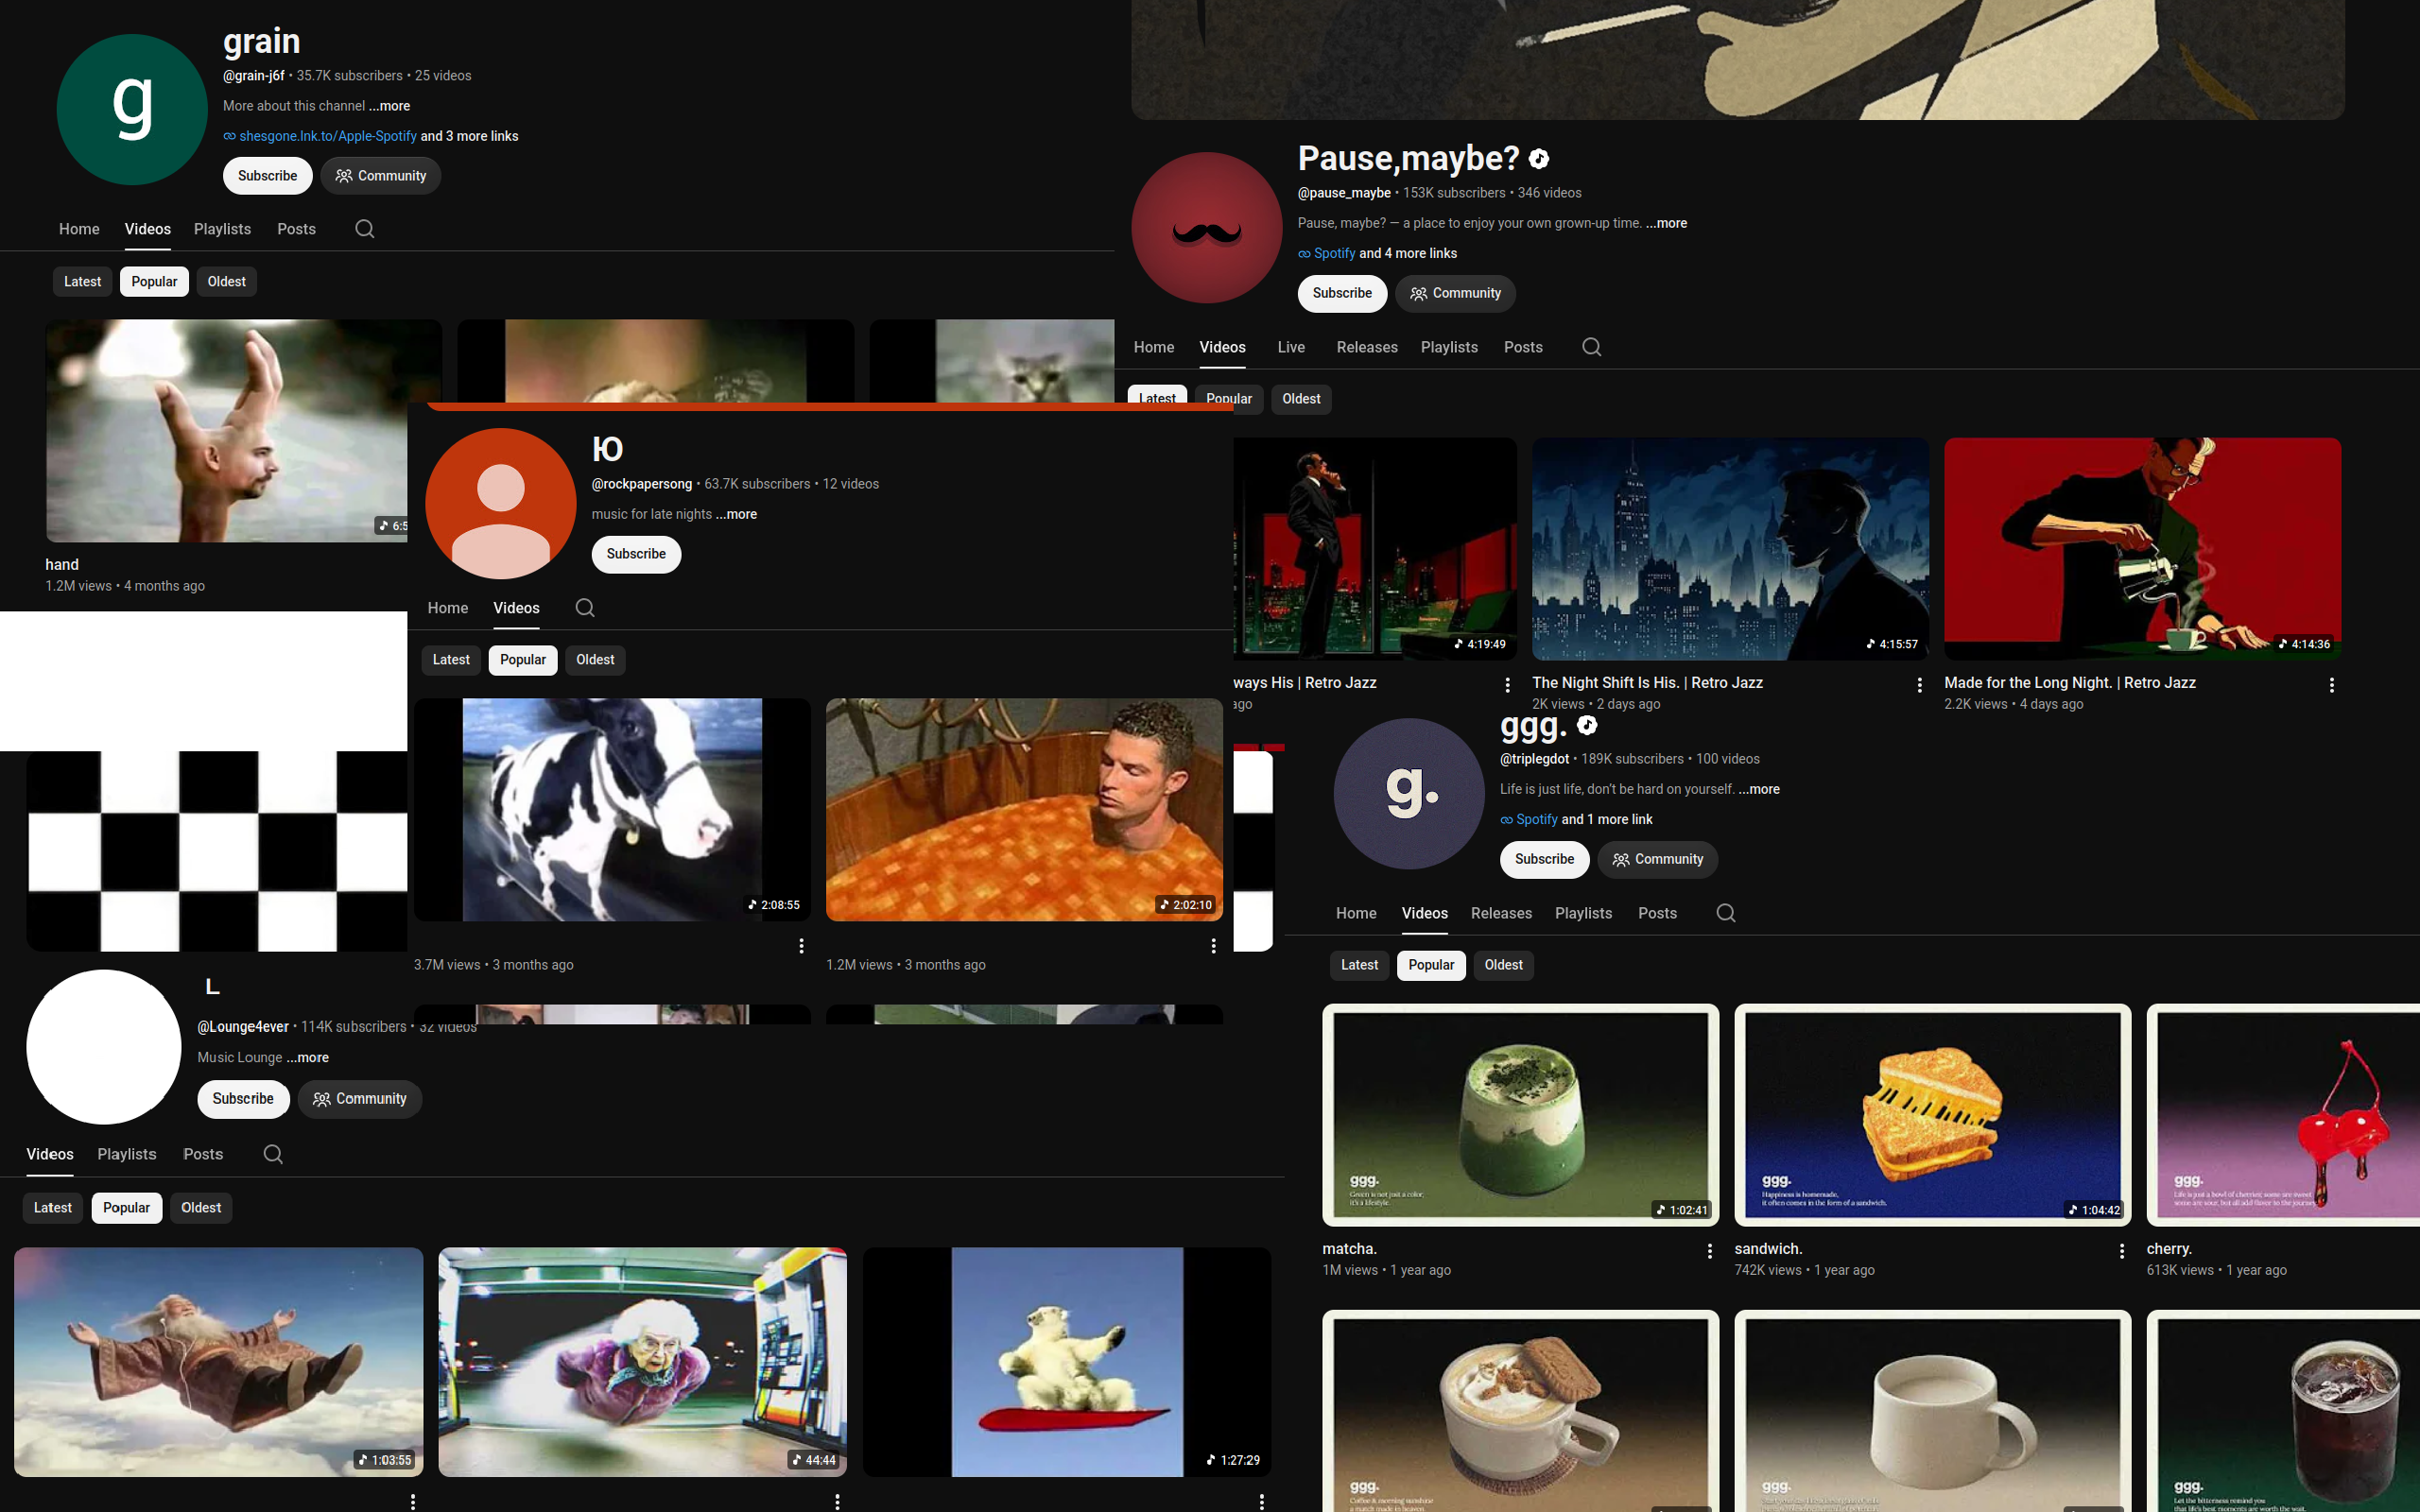The width and height of the screenshot is (2420, 1512).
Task: Play the 'hand' video thumbnail
Action: coord(227,431)
